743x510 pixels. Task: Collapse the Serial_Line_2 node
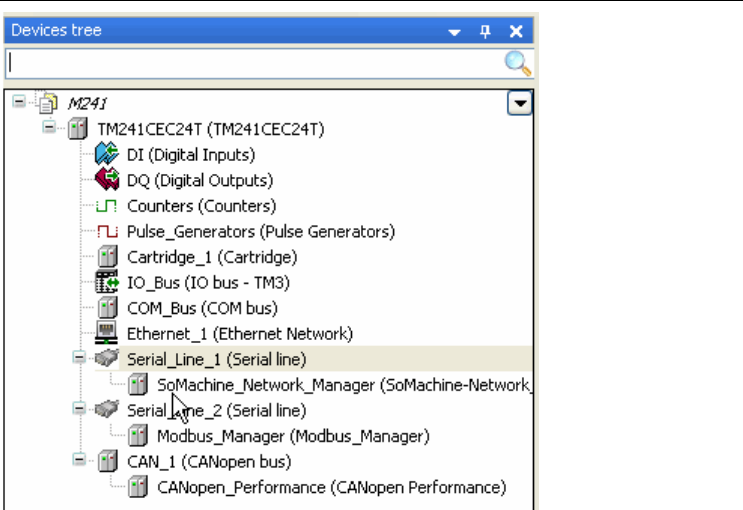79,408
